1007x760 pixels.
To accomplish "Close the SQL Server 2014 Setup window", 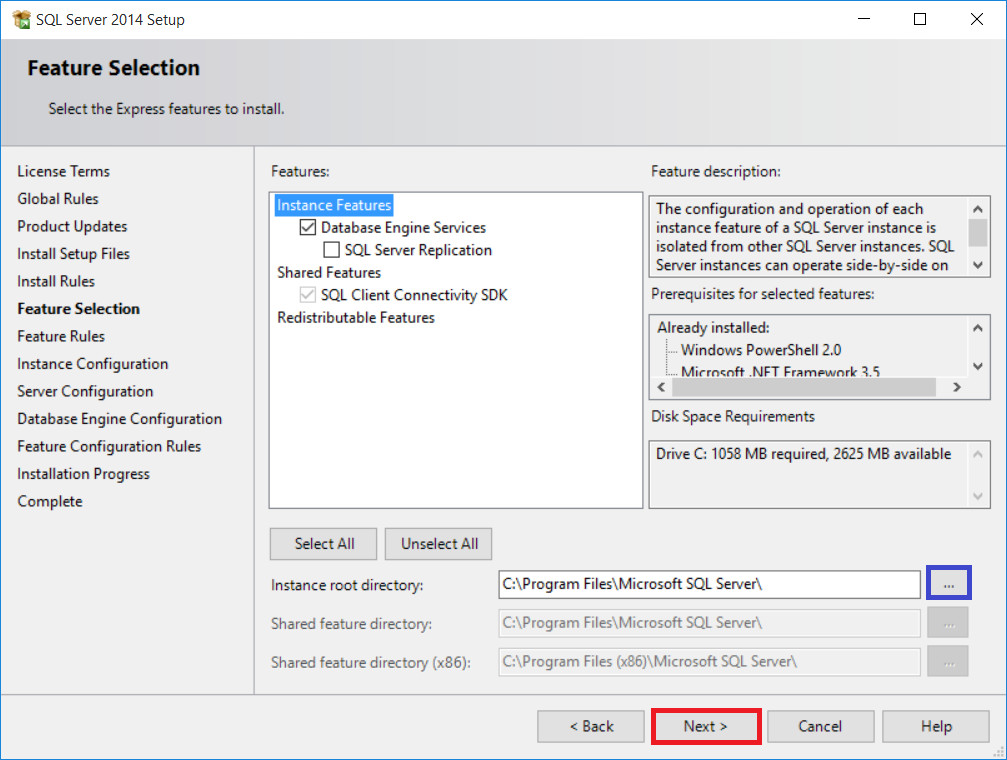I will coord(976,19).
